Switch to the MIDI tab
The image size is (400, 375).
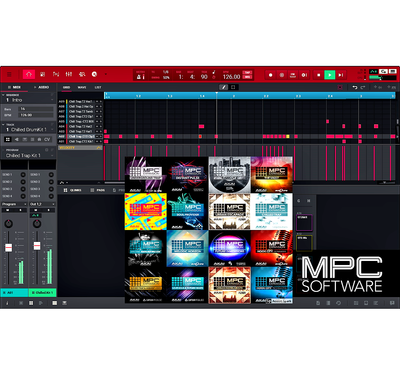tap(15, 87)
